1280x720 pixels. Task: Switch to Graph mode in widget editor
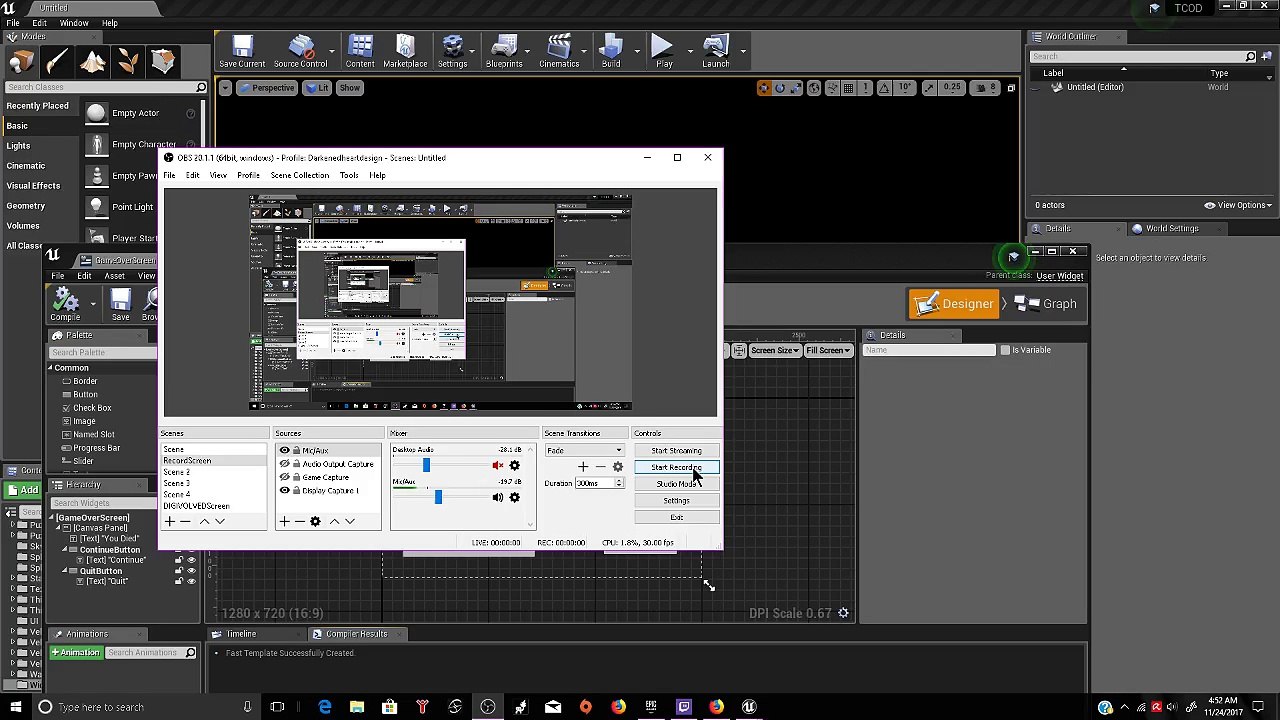pyautogui.click(x=1047, y=304)
